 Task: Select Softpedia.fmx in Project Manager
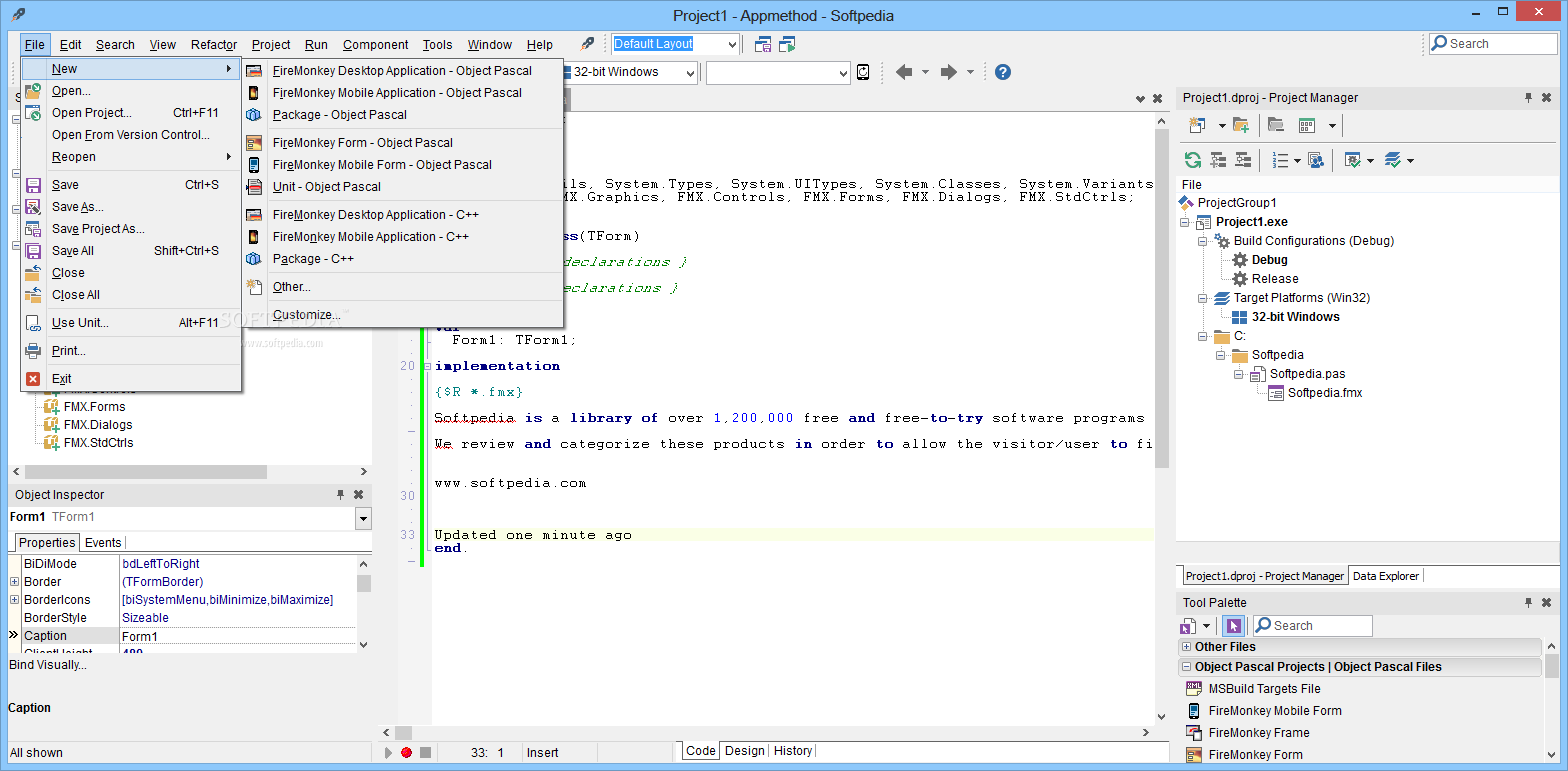click(x=1325, y=393)
